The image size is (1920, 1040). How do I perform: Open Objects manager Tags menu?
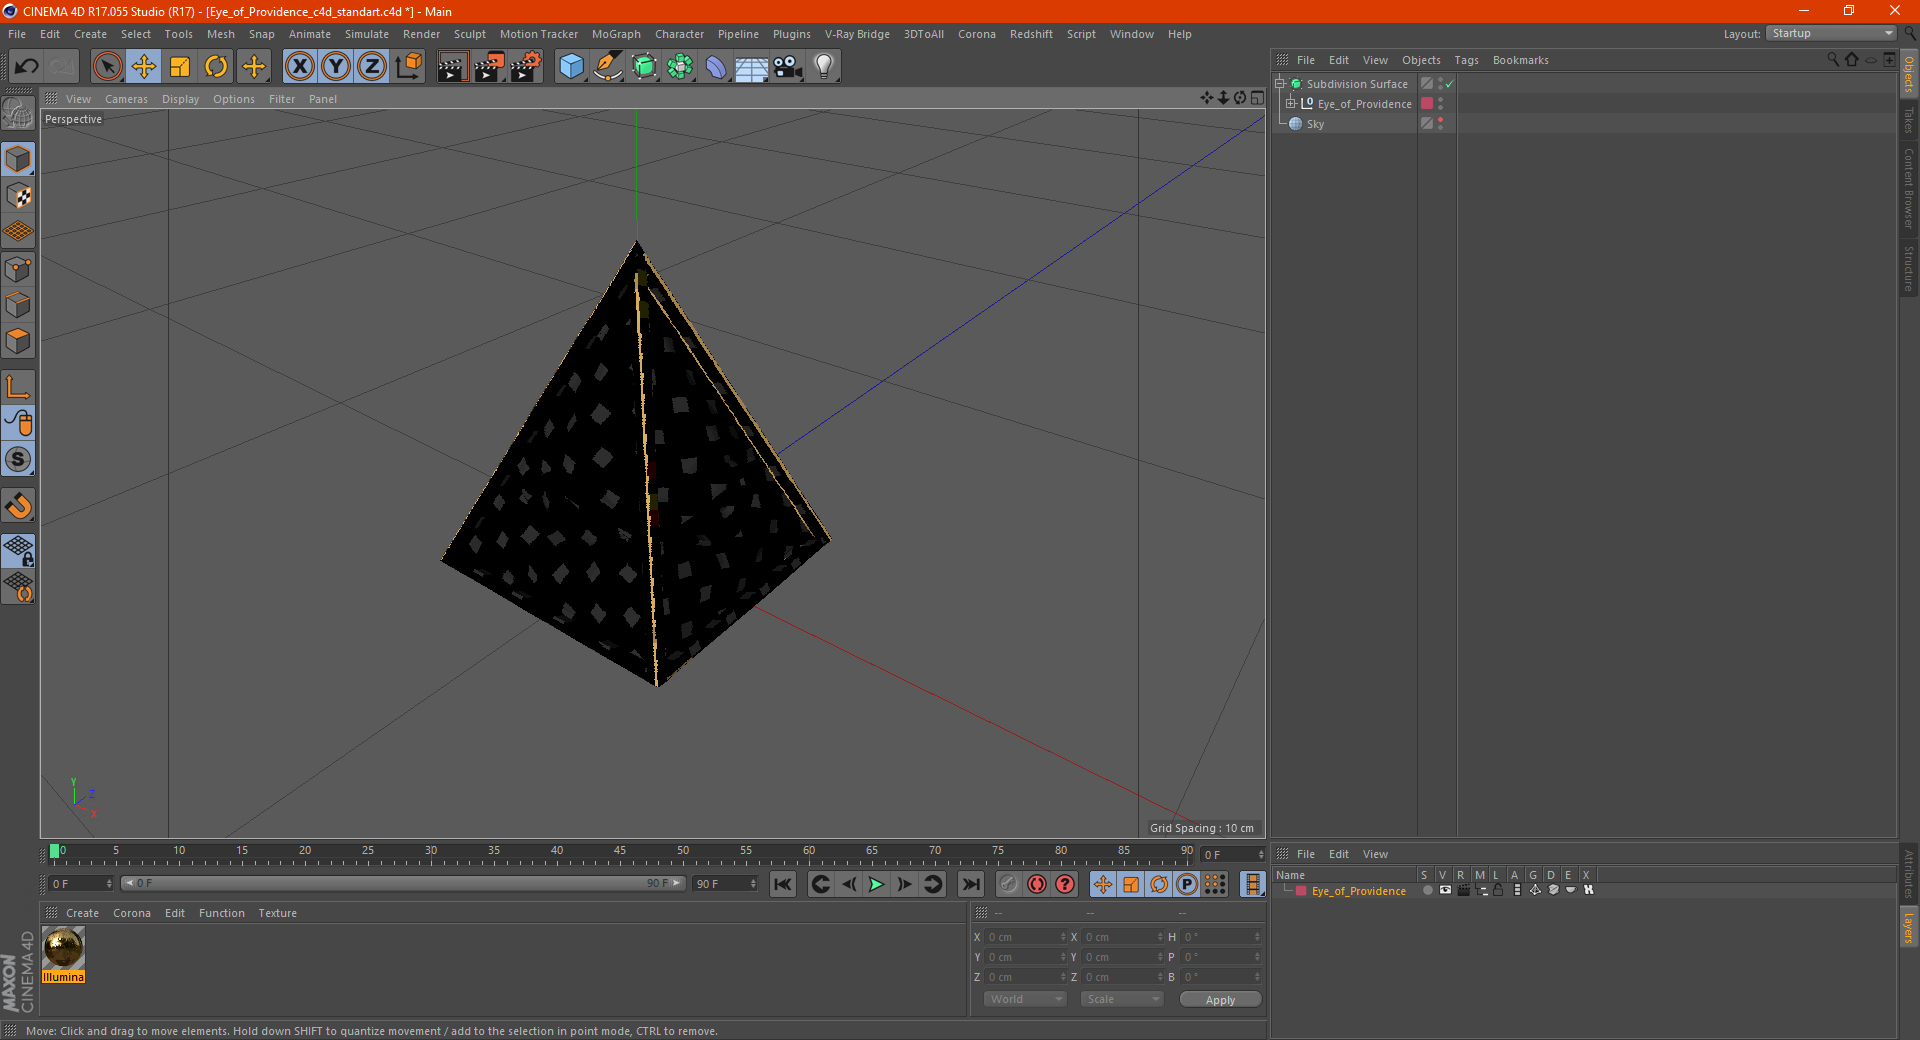tap(1466, 60)
